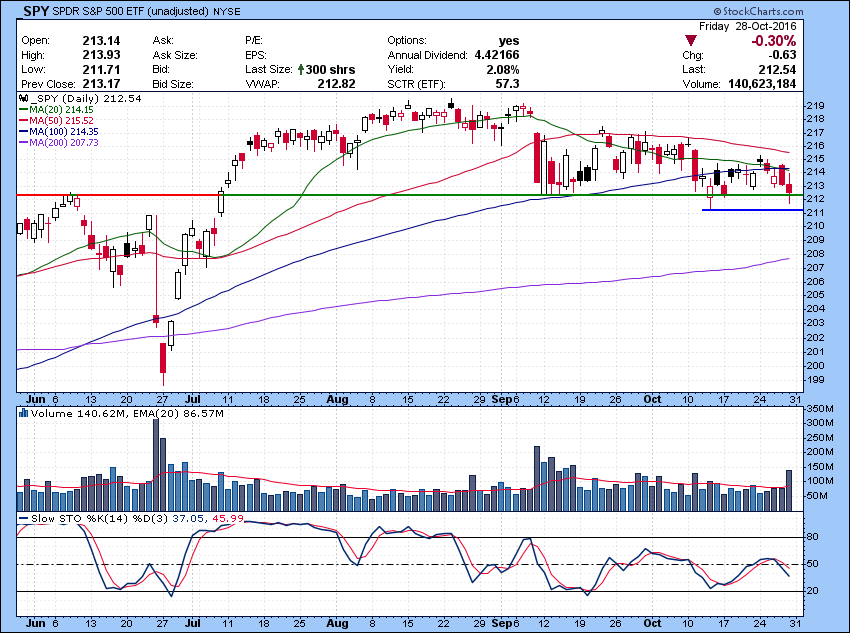This screenshot has height=633, width=850.
Task: Click the short blue support line near 211
Action: 752,210
